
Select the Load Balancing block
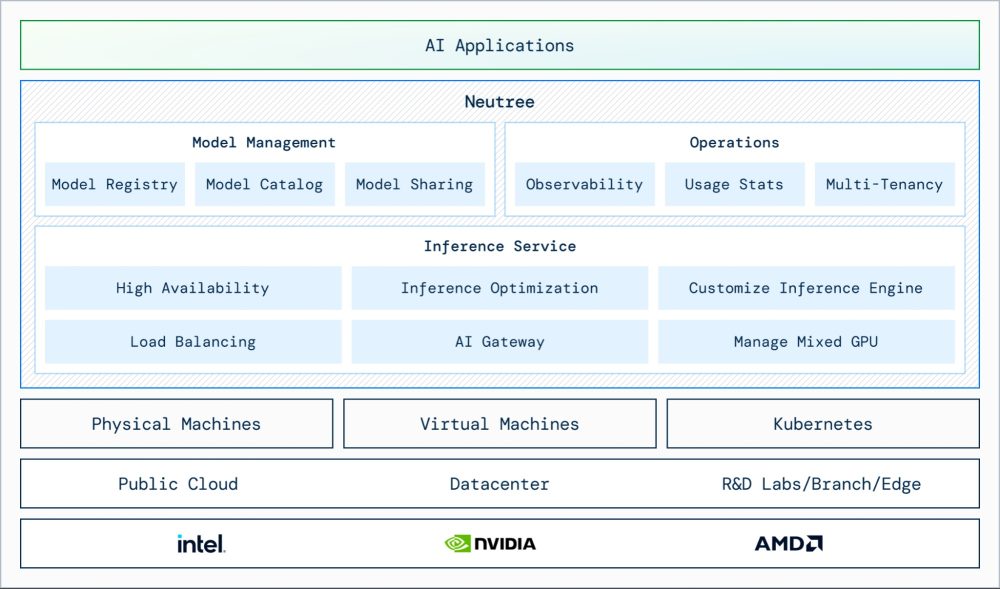(193, 342)
